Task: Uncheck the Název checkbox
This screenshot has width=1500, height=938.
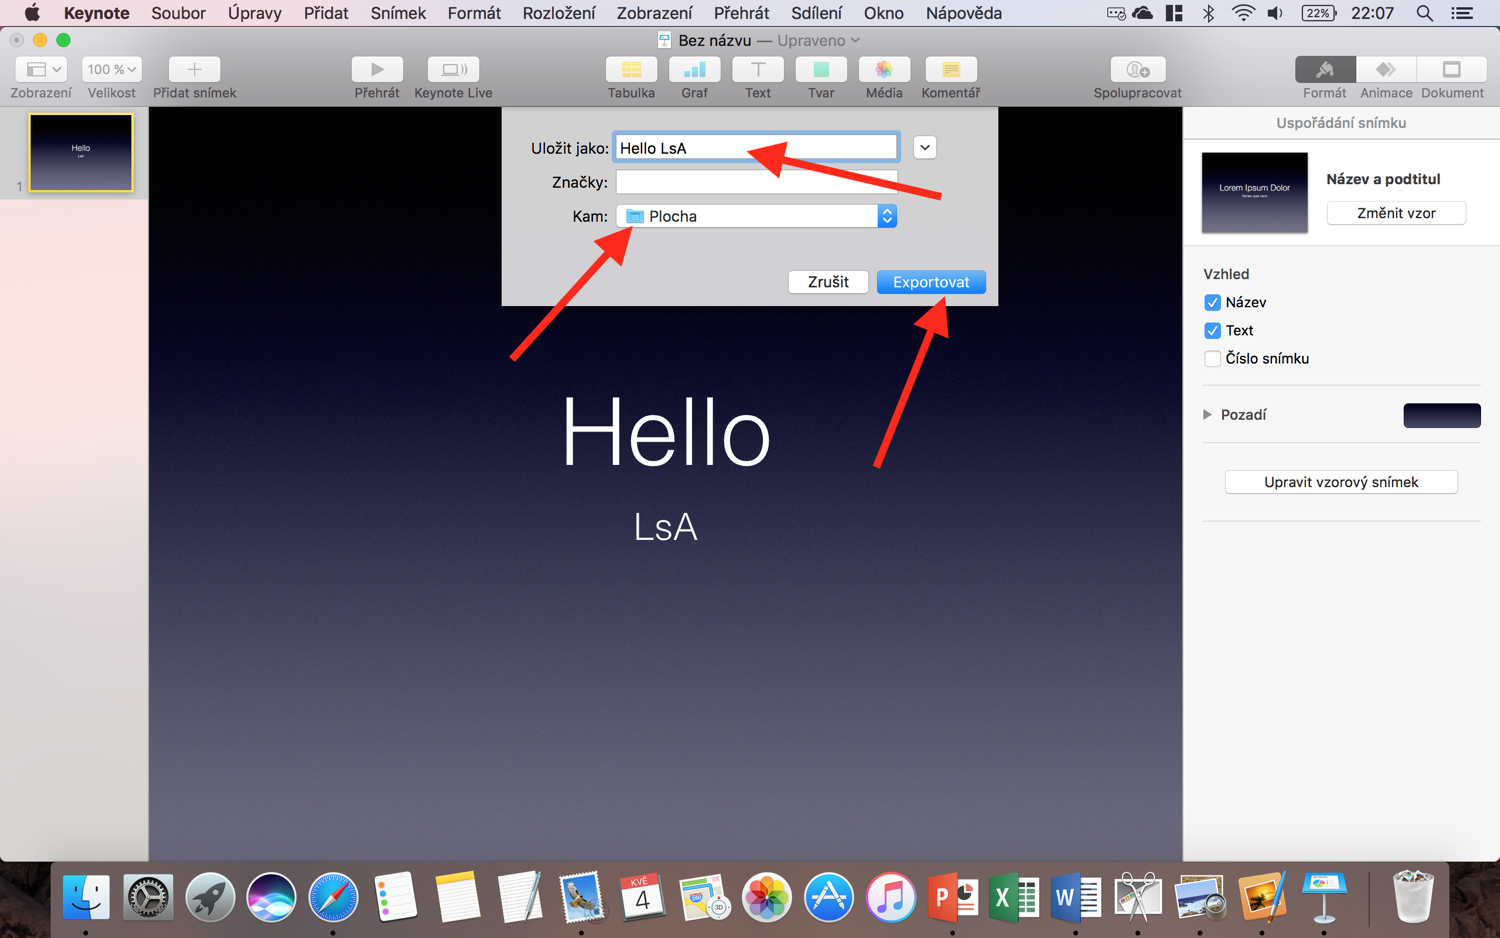Action: pyautogui.click(x=1212, y=303)
